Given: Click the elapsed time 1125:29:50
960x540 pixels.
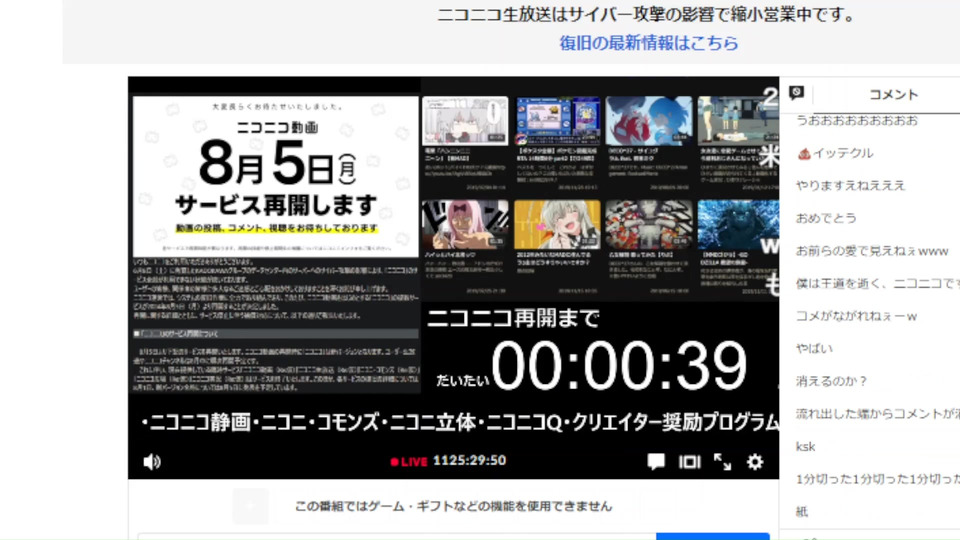Looking at the screenshot, I should 470,460.
